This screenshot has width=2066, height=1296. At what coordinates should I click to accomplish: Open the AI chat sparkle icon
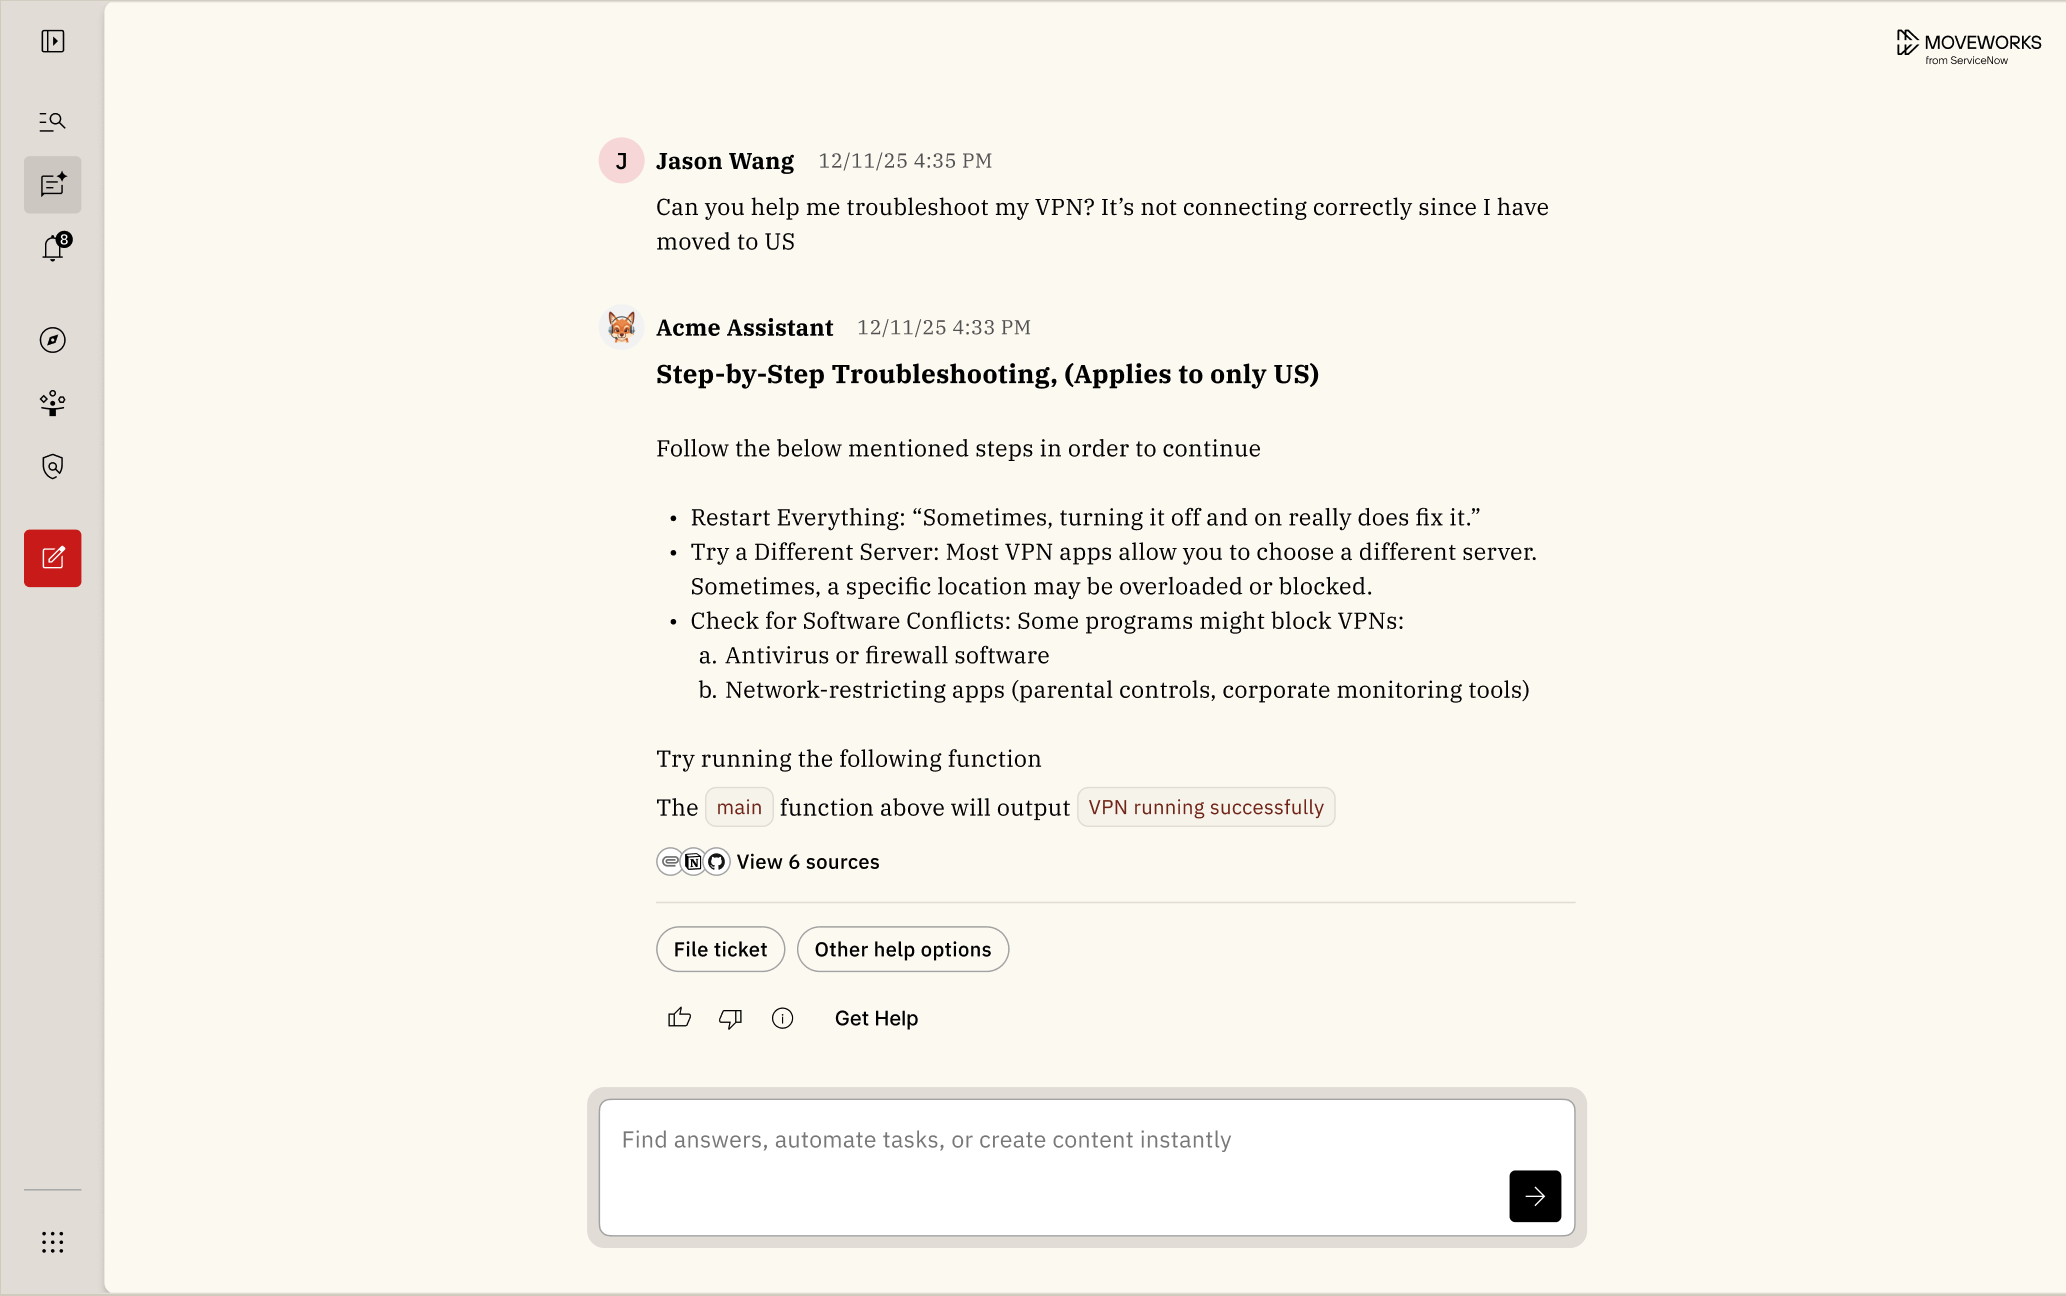(53, 185)
